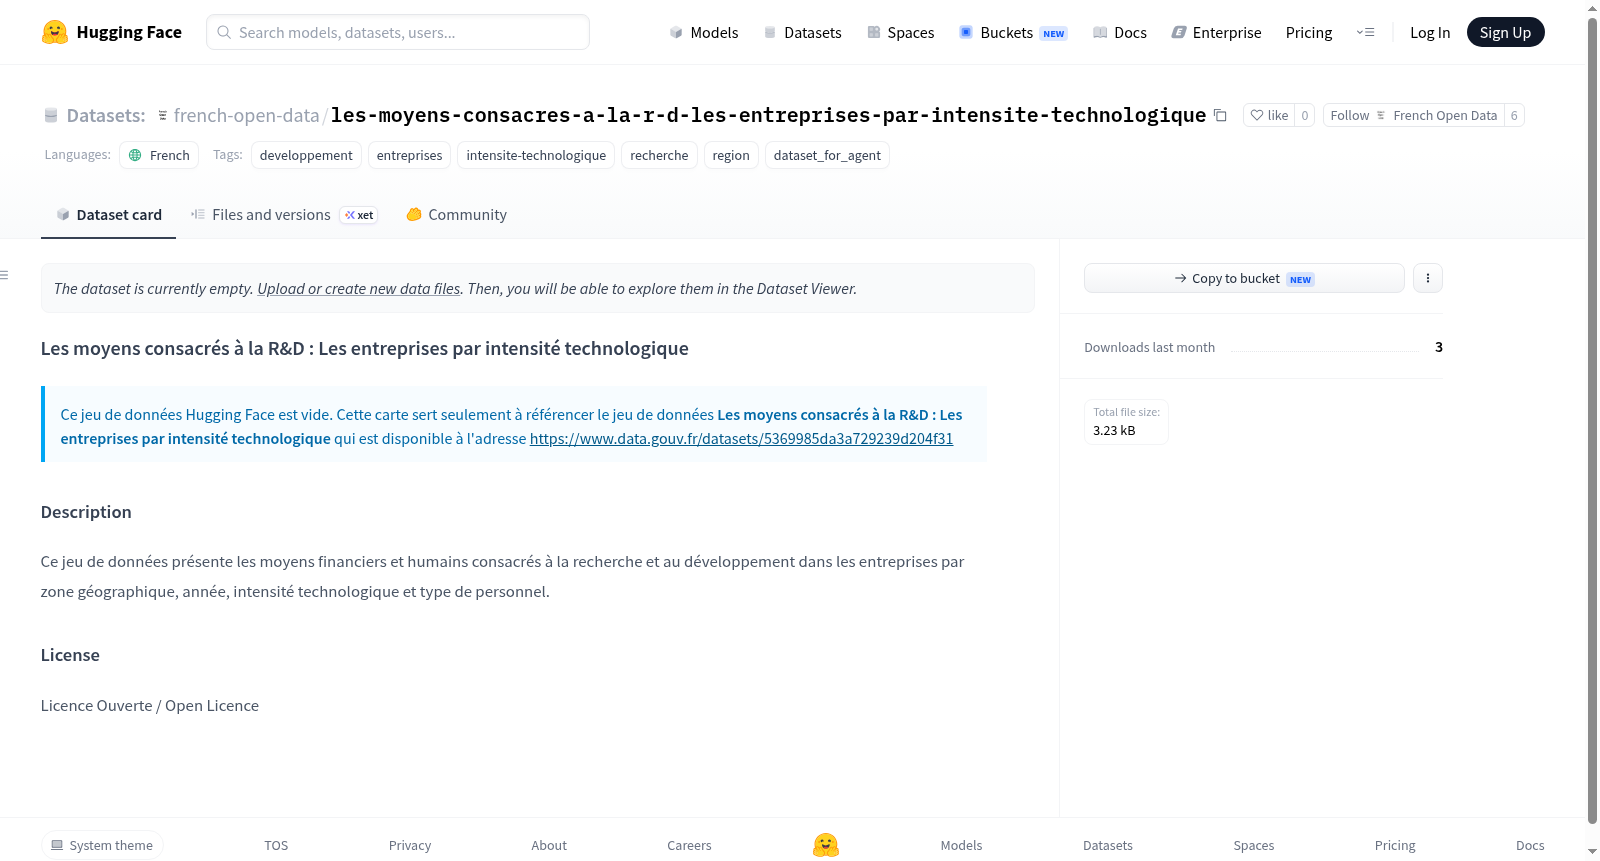Select the French language tag
Image resolution: width=1600 pixels, height=861 pixels.
(x=159, y=155)
